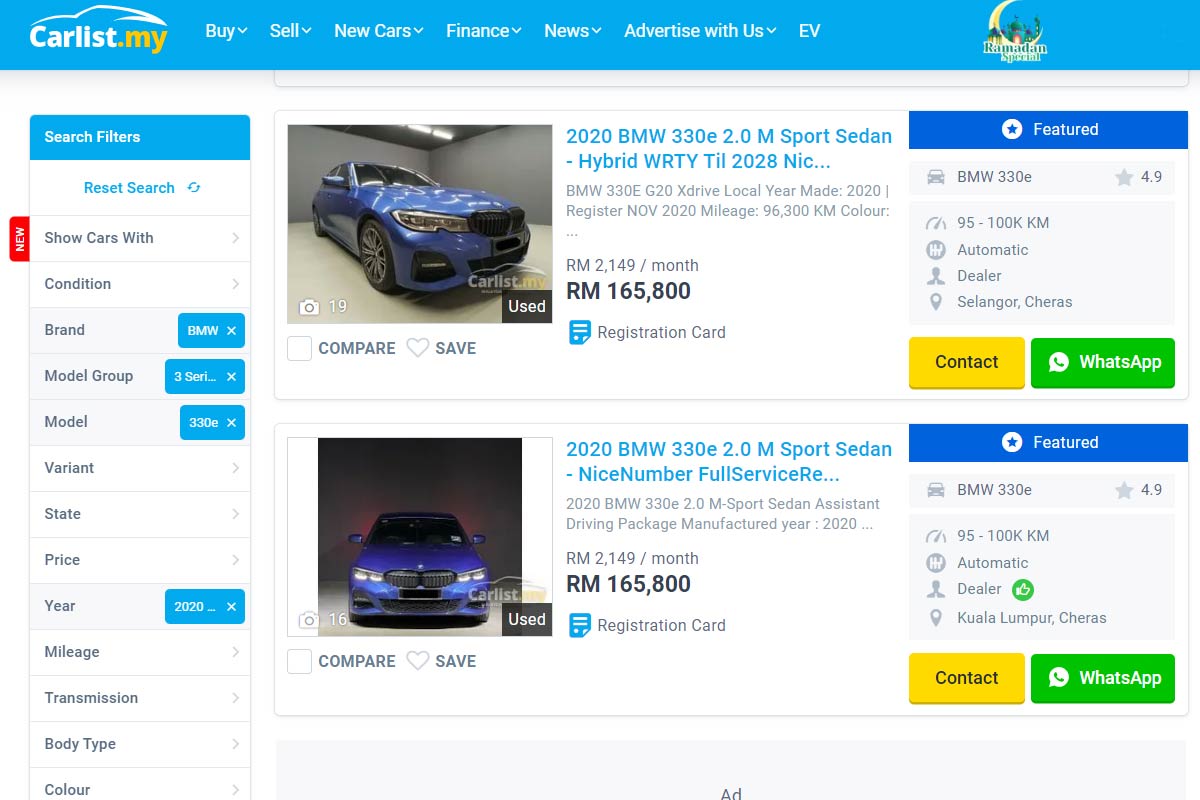Clear the 2020 year filter
Viewport: 1200px width, 800px height.
point(231,606)
